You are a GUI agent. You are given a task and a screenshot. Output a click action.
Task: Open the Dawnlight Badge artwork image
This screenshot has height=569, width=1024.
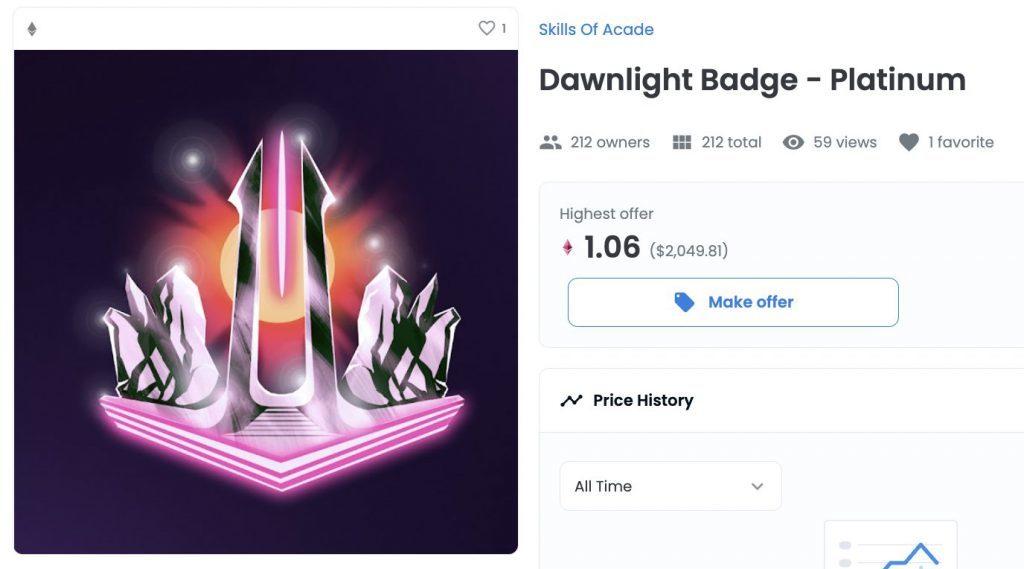pyautogui.click(x=266, y=301)
